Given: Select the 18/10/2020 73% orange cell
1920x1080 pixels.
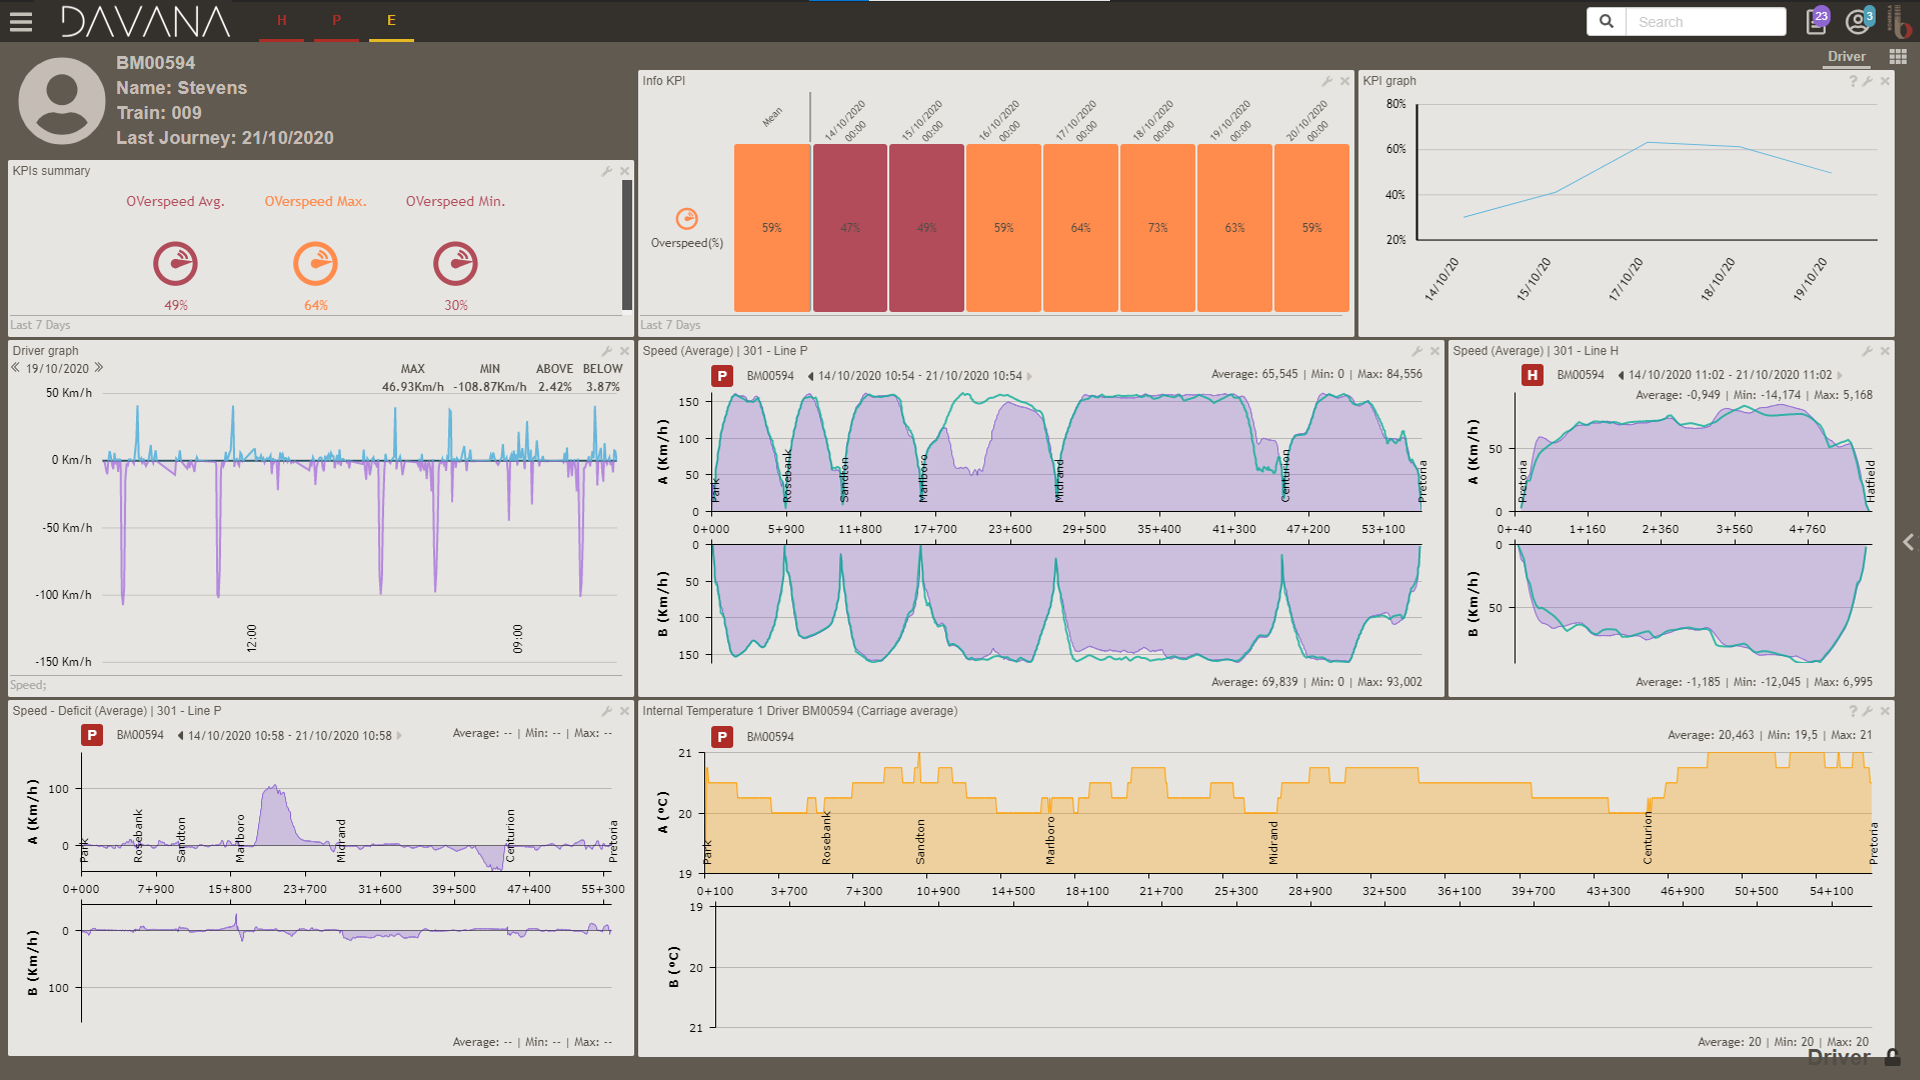Looking at the screenshot, I should pyautogui.click(x=1158, y=228).
